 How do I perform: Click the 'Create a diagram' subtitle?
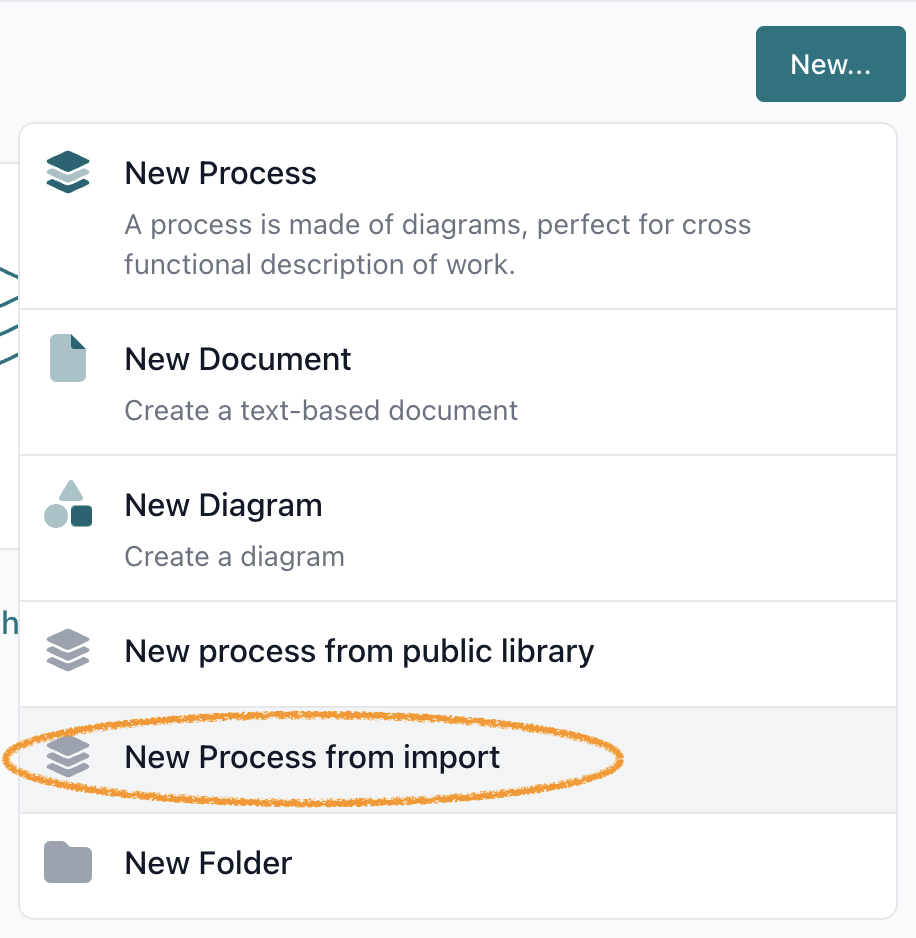(235, 557)
